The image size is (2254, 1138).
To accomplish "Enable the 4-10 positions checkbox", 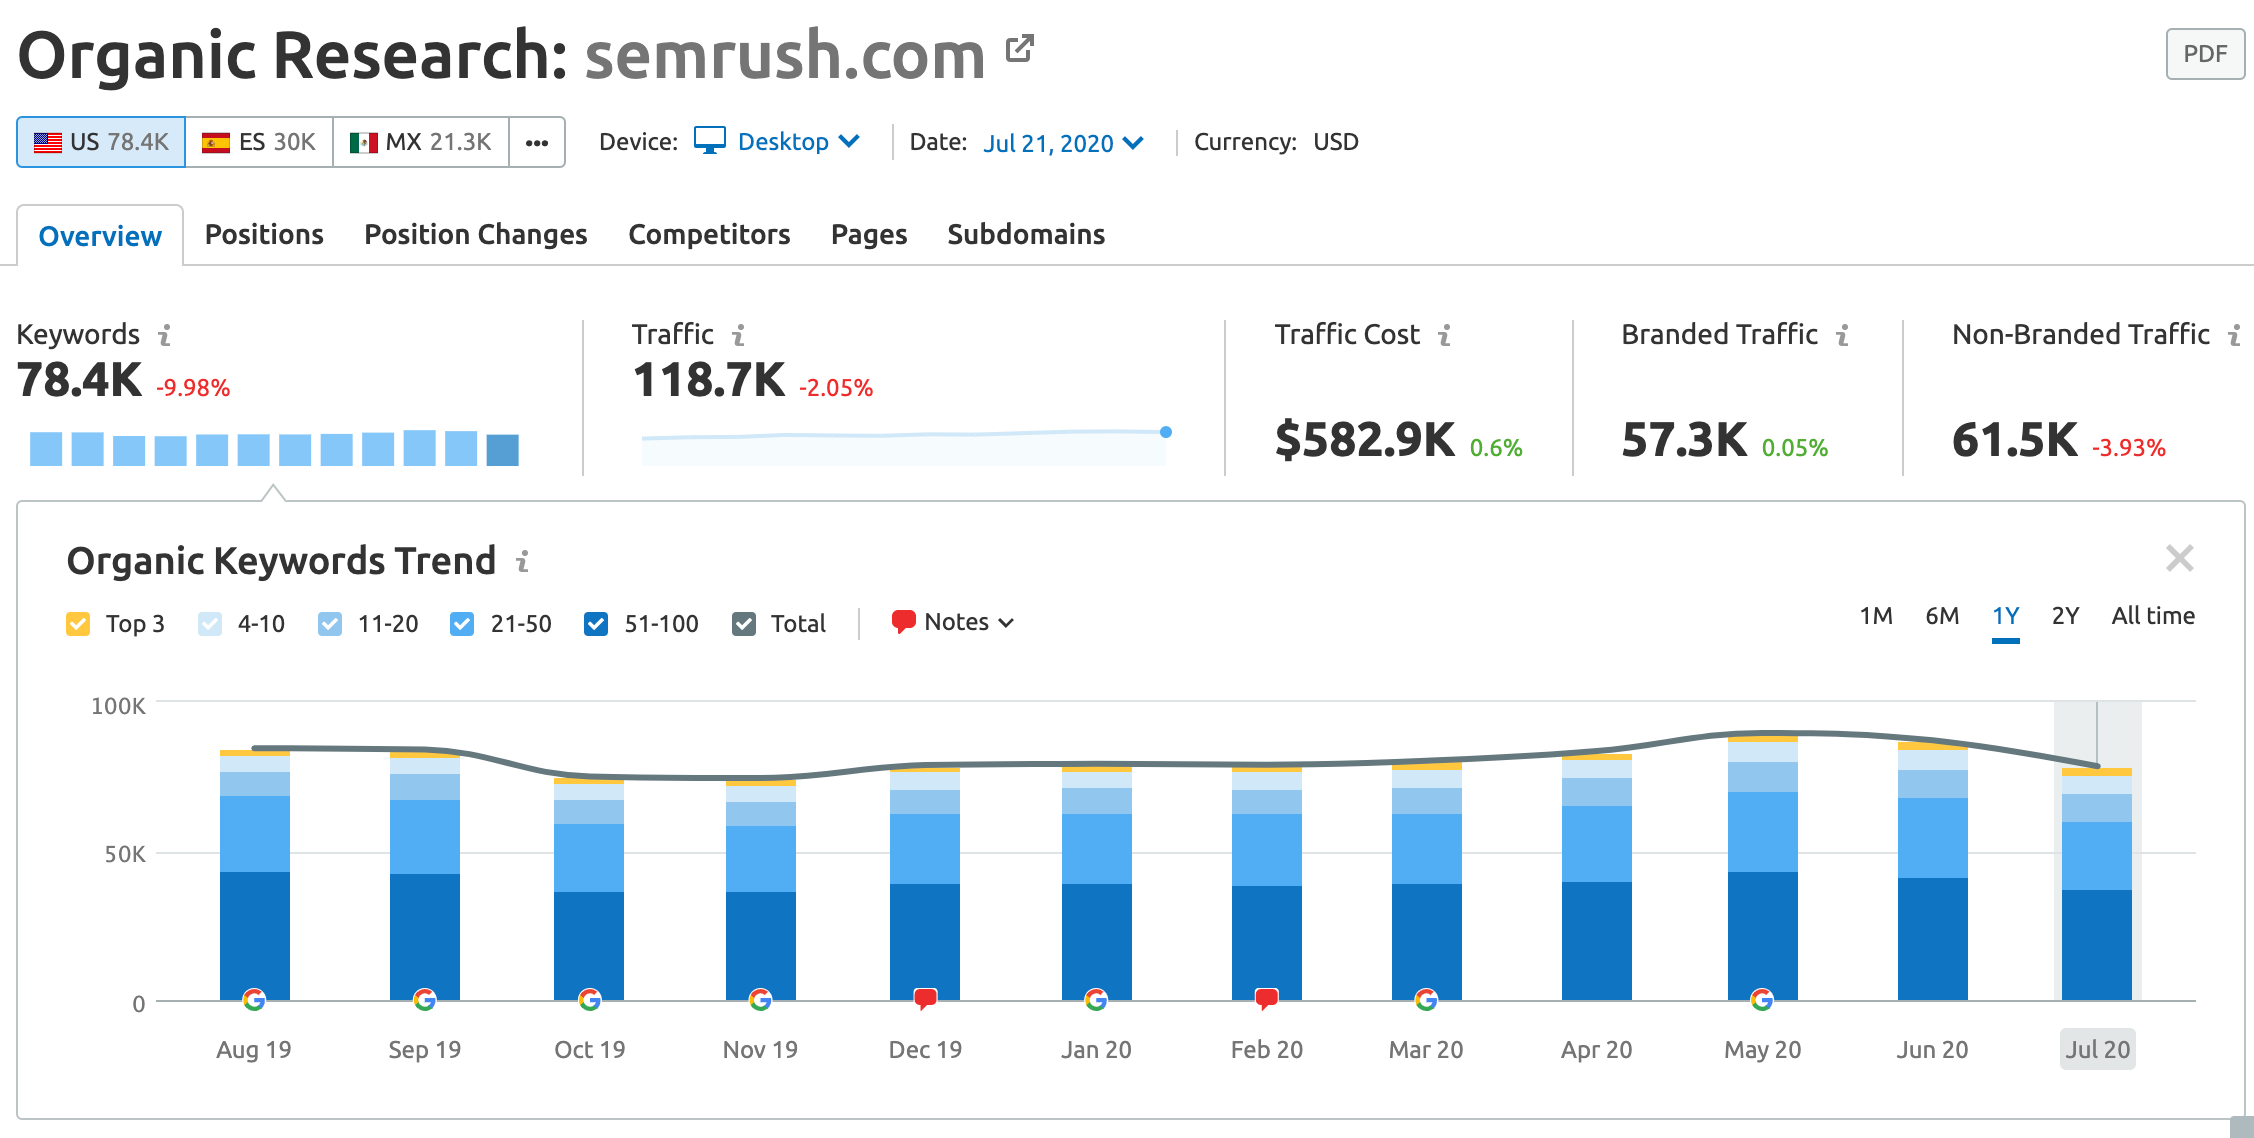I will click(x=209, y=622).
